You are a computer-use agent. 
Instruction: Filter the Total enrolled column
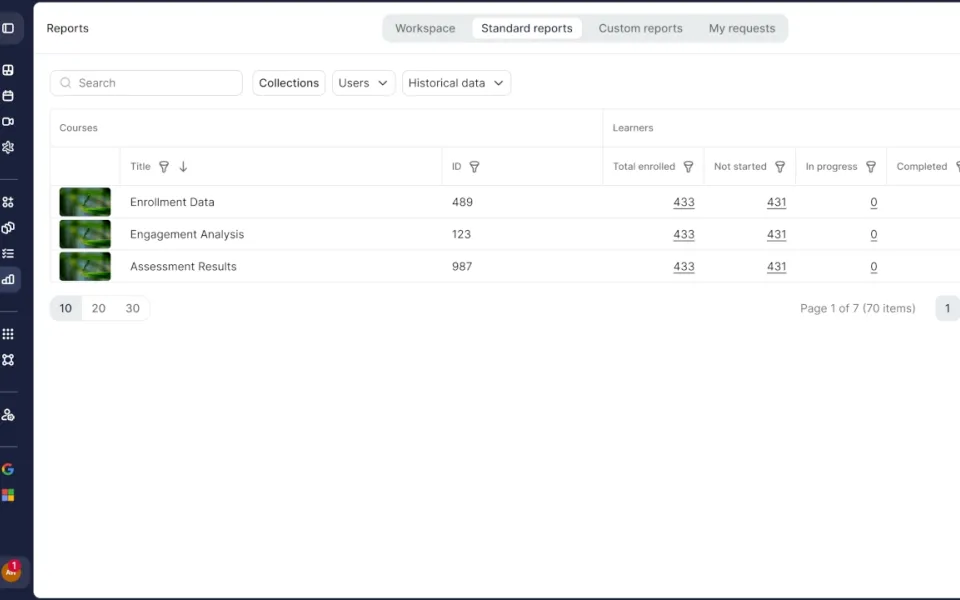pos(688,167)
